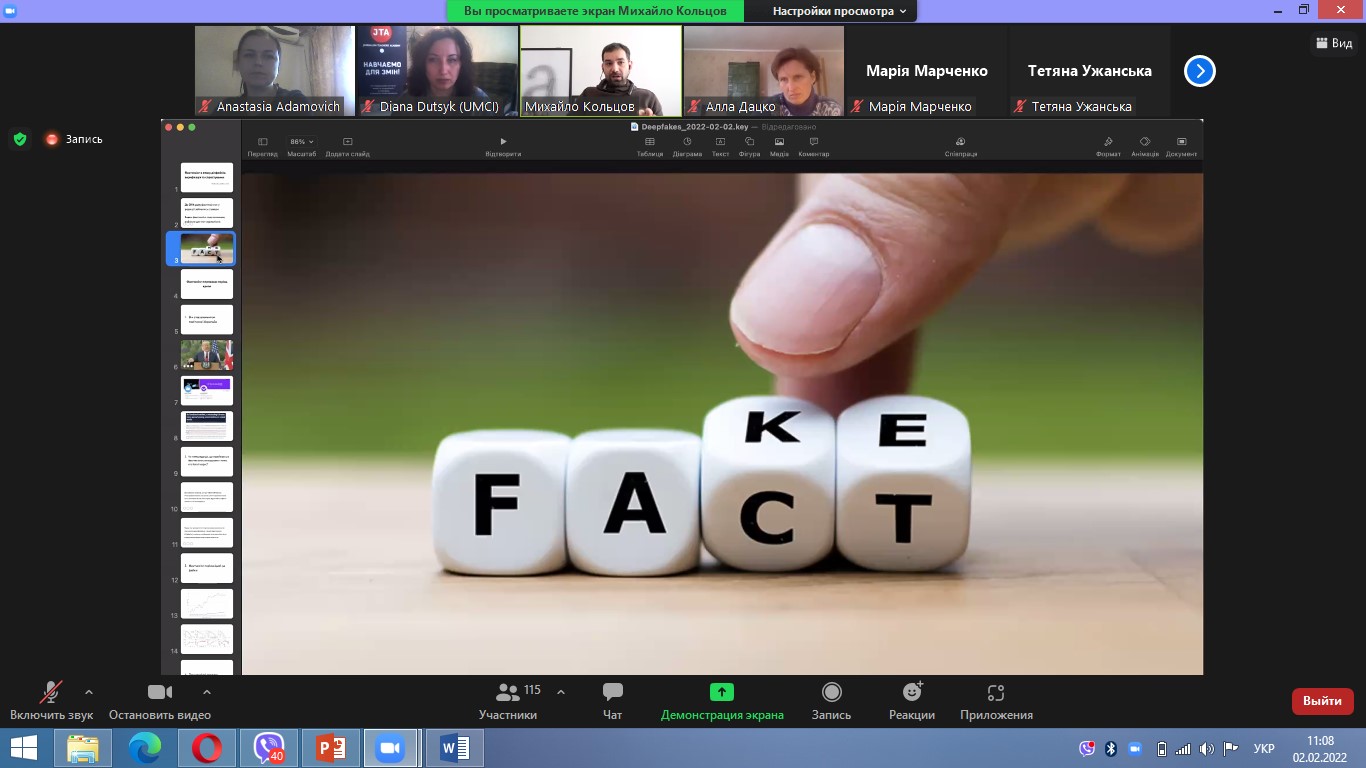Select Anastasia Adamovich's video tile
The width and height of the screenshot is (1366, 768).
coord(274,70)
